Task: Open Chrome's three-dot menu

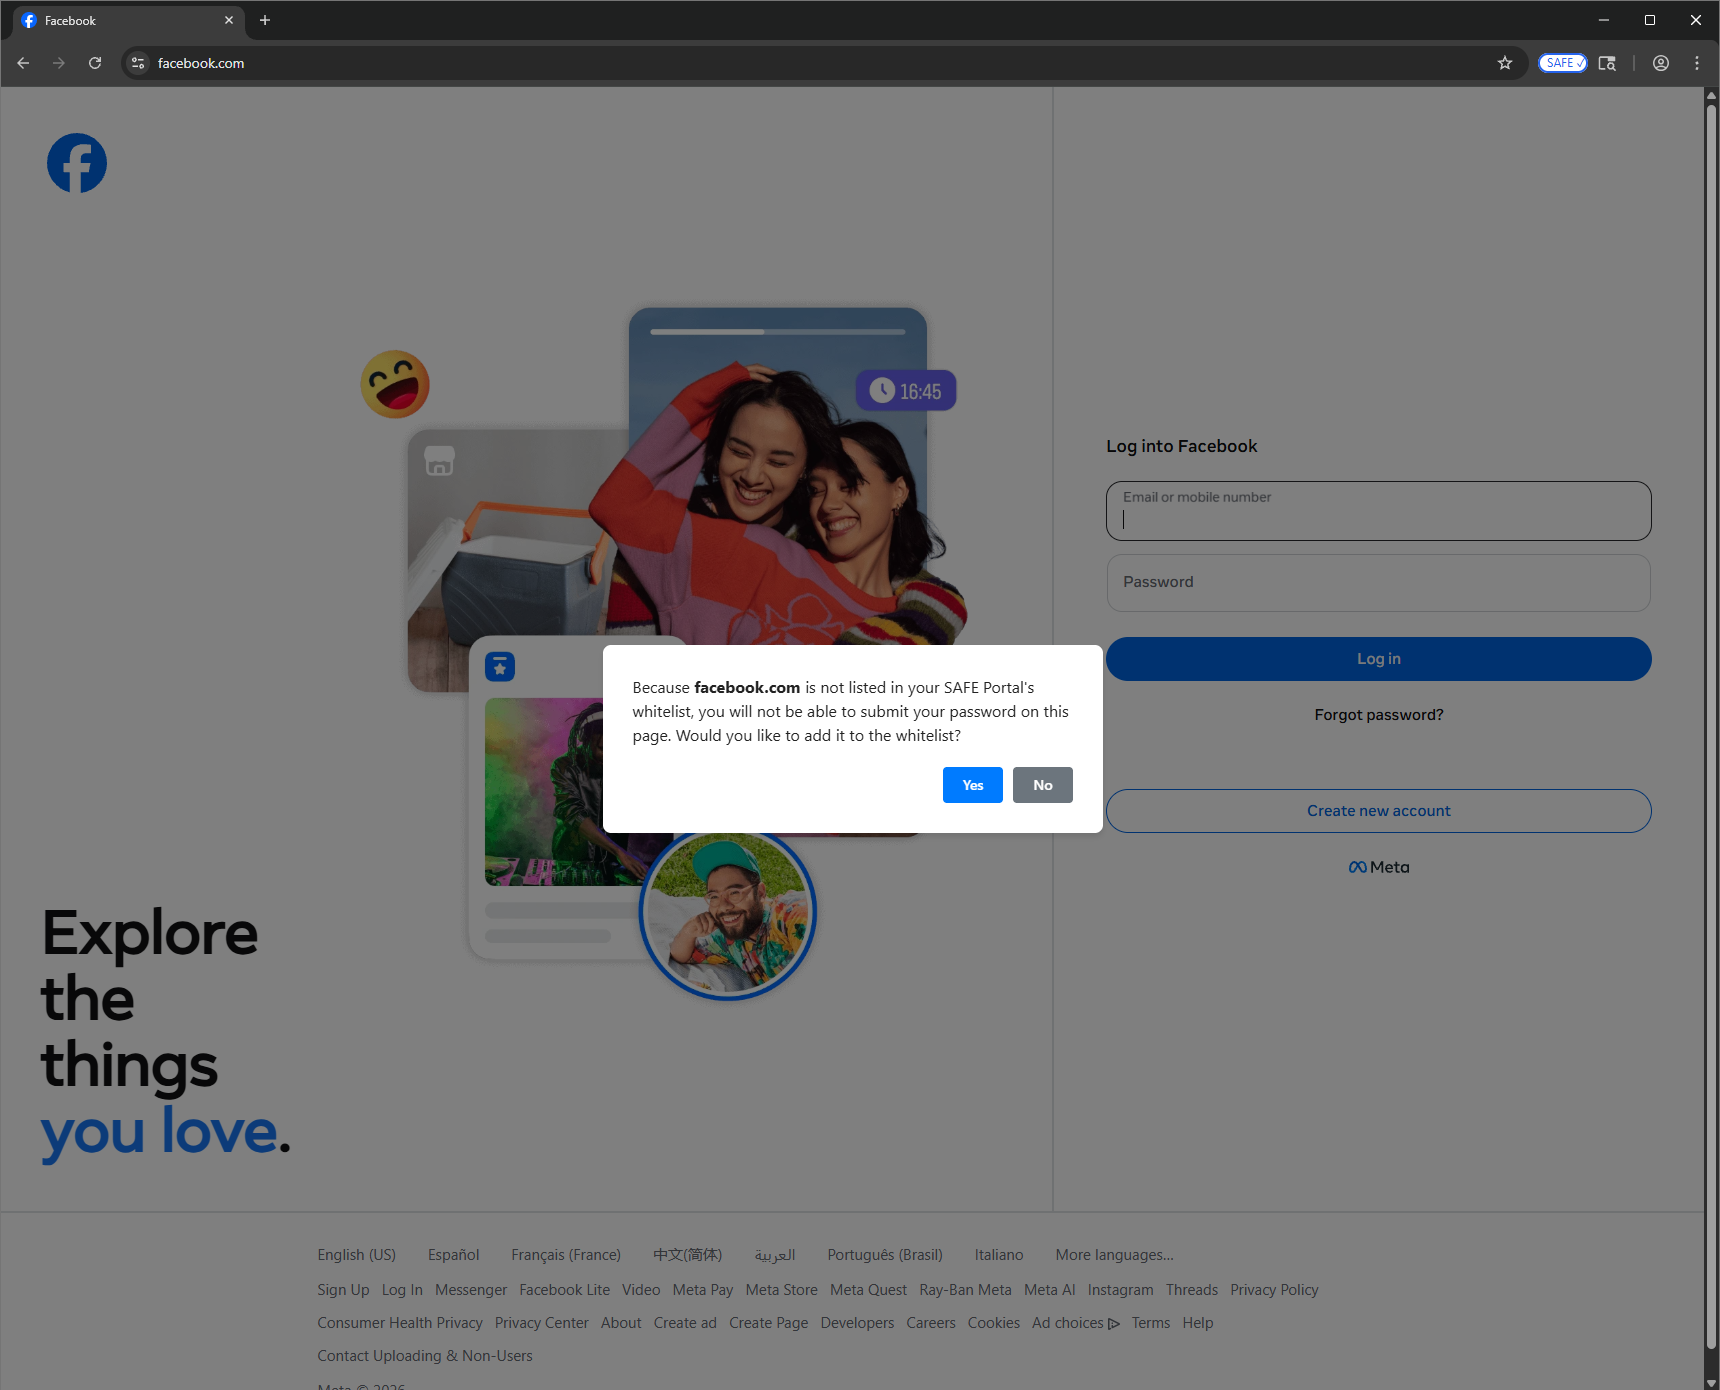Action: point(1697,63)
